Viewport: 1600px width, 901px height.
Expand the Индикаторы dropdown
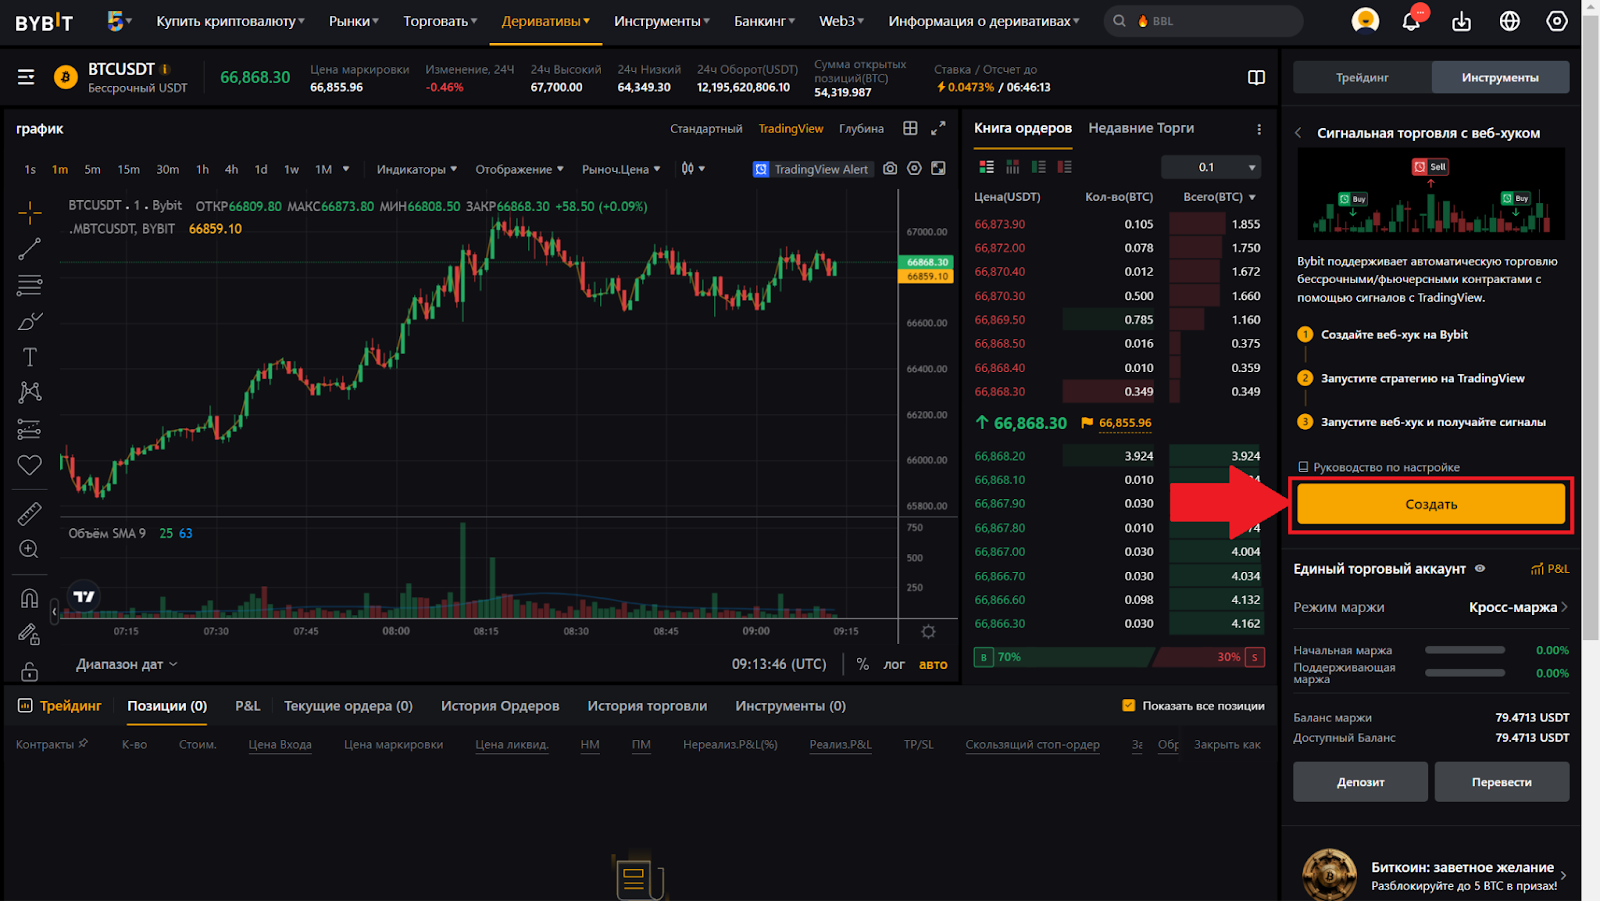[416, 169]
